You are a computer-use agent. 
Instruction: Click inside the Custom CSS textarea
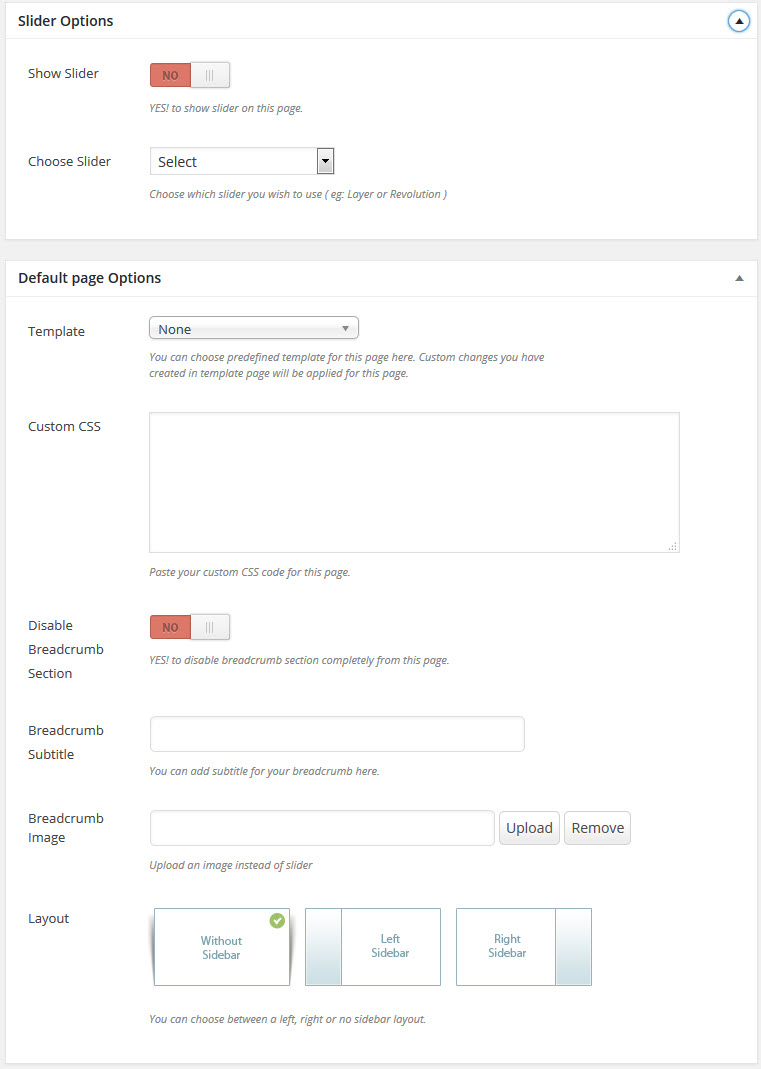(x=415, y=482)
